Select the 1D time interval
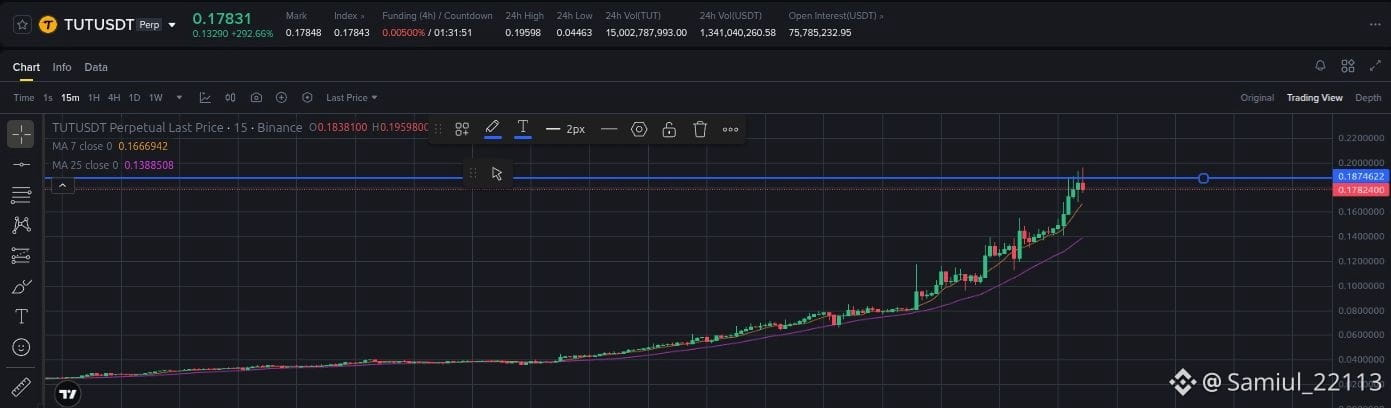The width and height of the screenshot is (1391, 408). pyautogui.click(x=134, y=98)
